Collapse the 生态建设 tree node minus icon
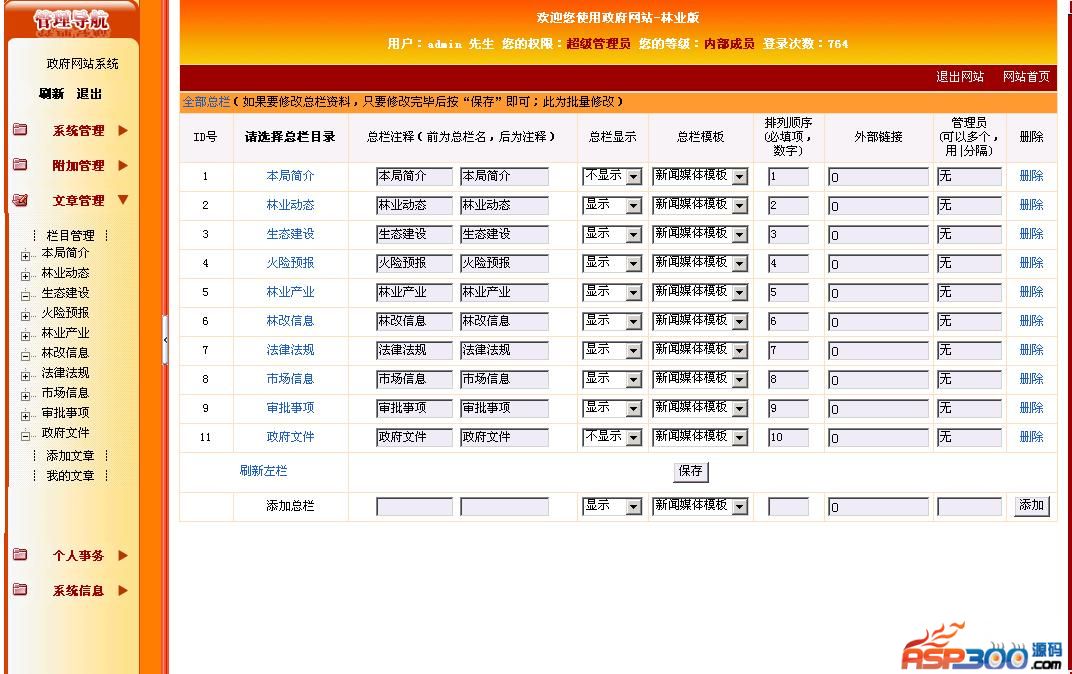 (25, 296)
